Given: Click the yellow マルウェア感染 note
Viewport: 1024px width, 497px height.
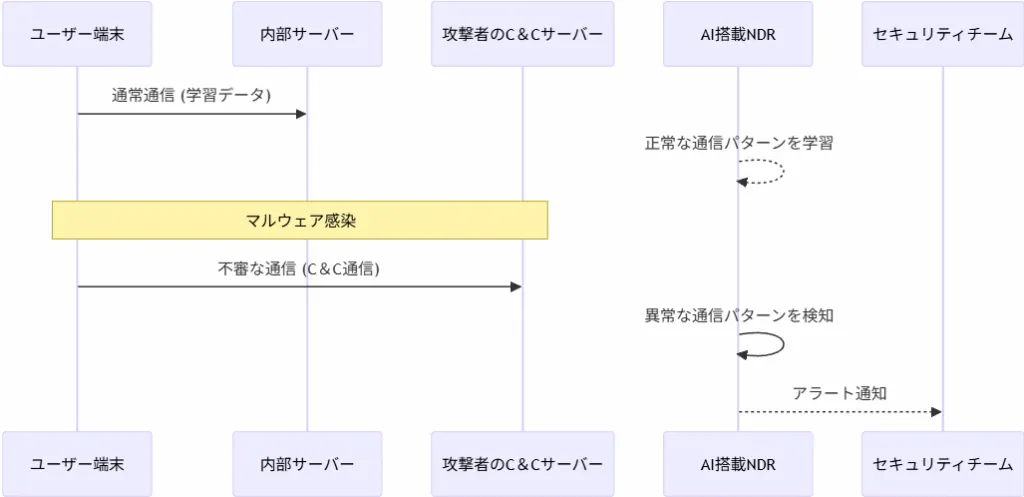Looking at the screenshot, I should [x=300, y=220].
